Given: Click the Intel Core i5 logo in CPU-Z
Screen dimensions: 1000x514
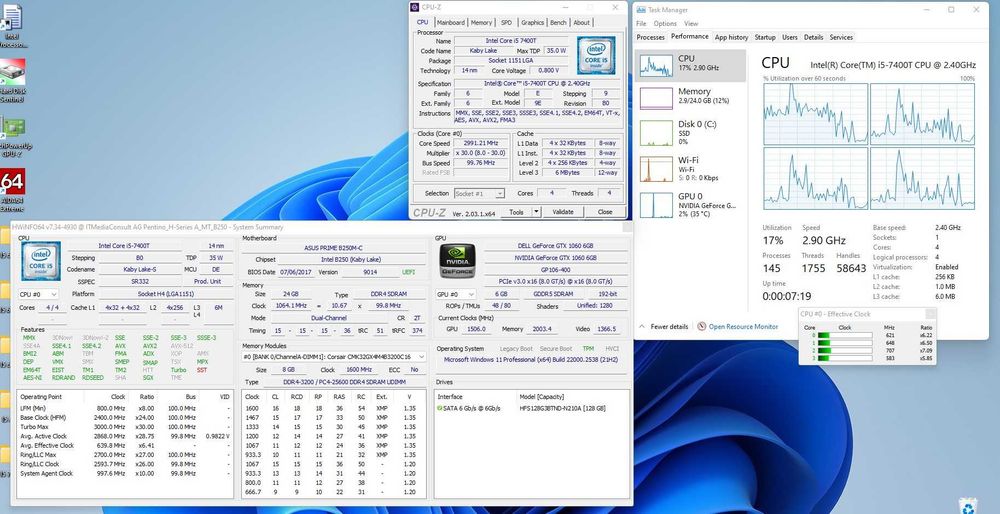Looking at the screenshot, I should tap(596, 55).
